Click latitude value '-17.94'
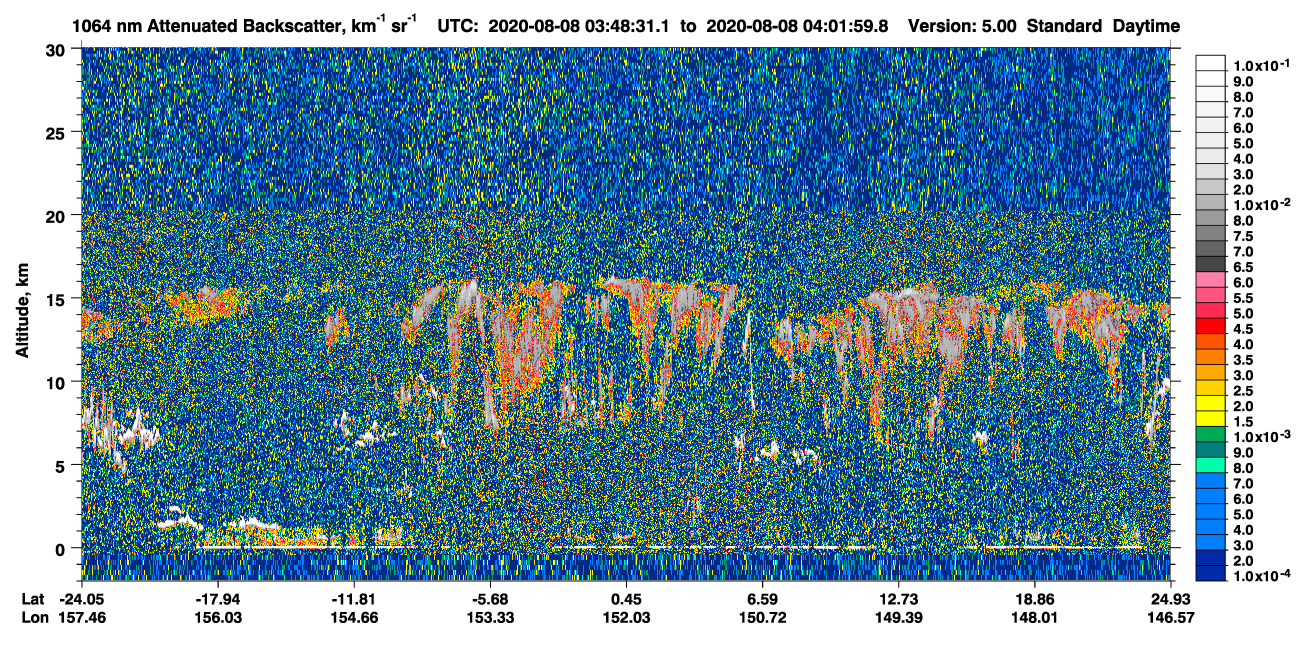 [x=220, y=599]
